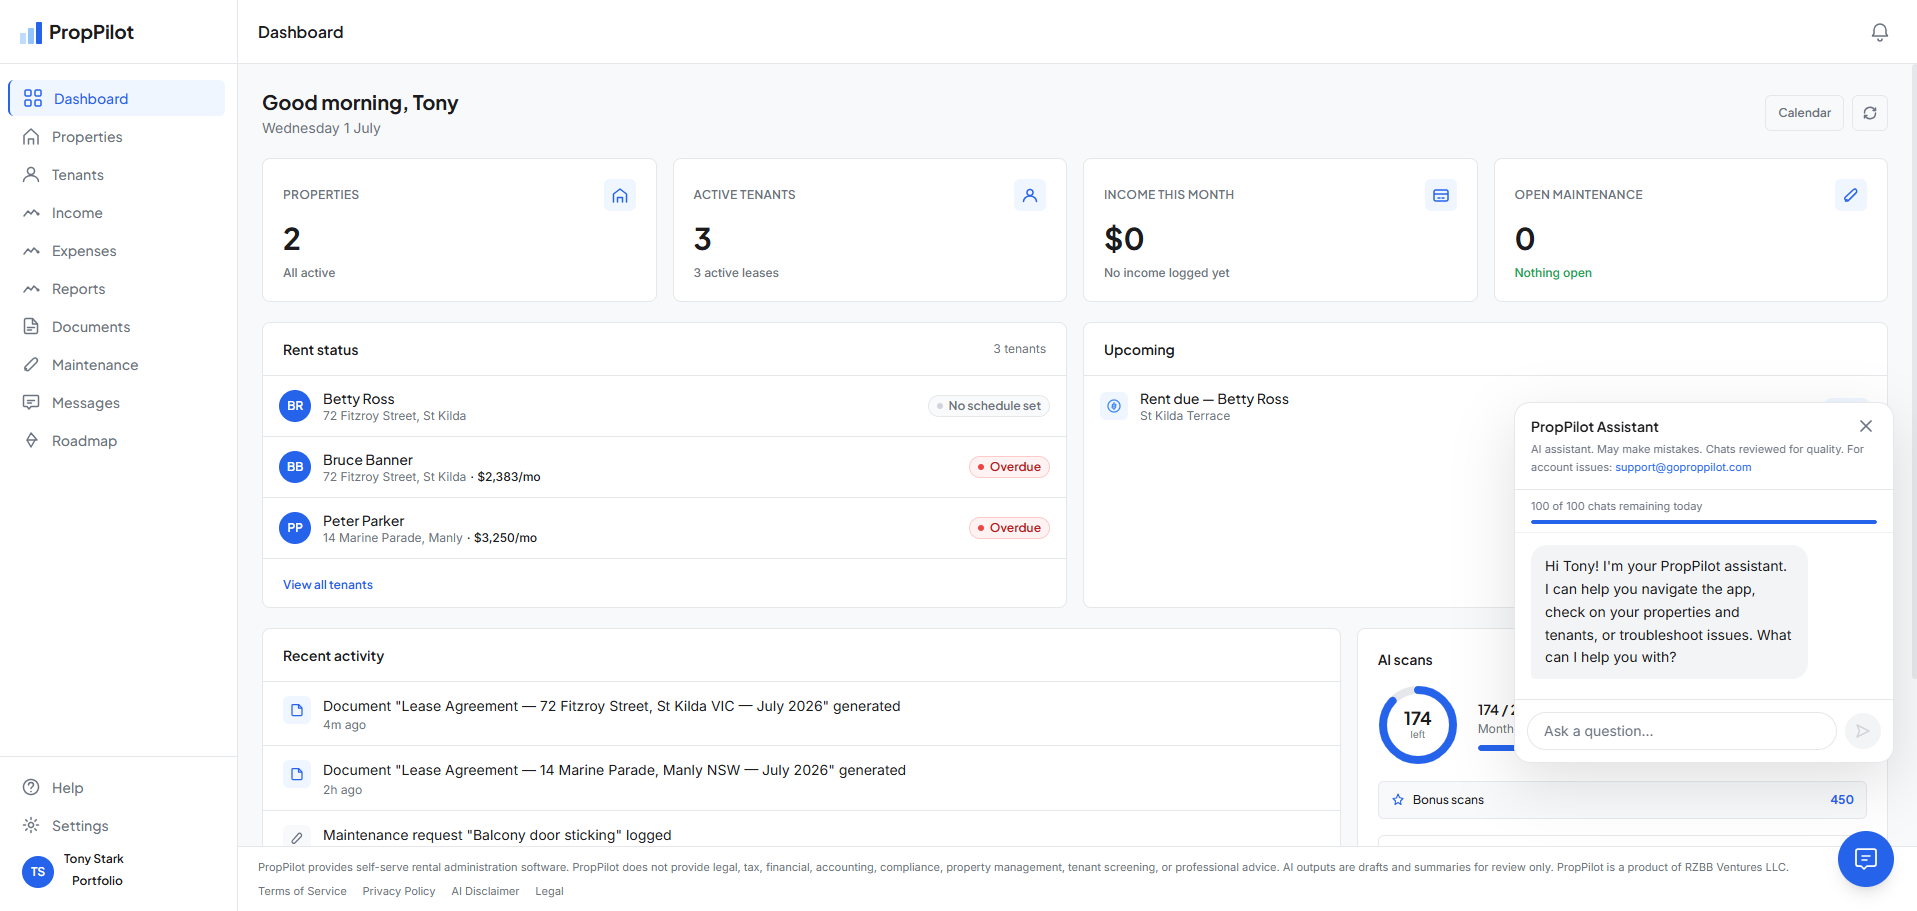1917x911 pixels.
Task: Open support@goproppilot.com email link
Action: [x=1683, y=467]
